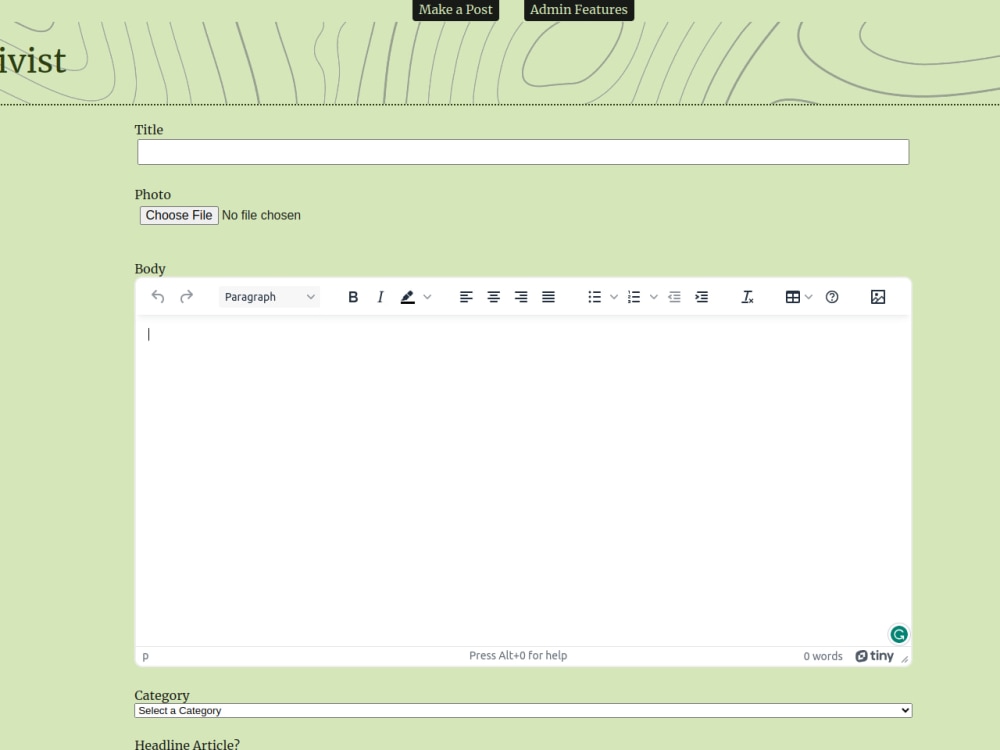Image resolution: width=1000 pixels, height=750 pixels.
Task: Increase the paragraph indent
Action: [x=702, y=297]
